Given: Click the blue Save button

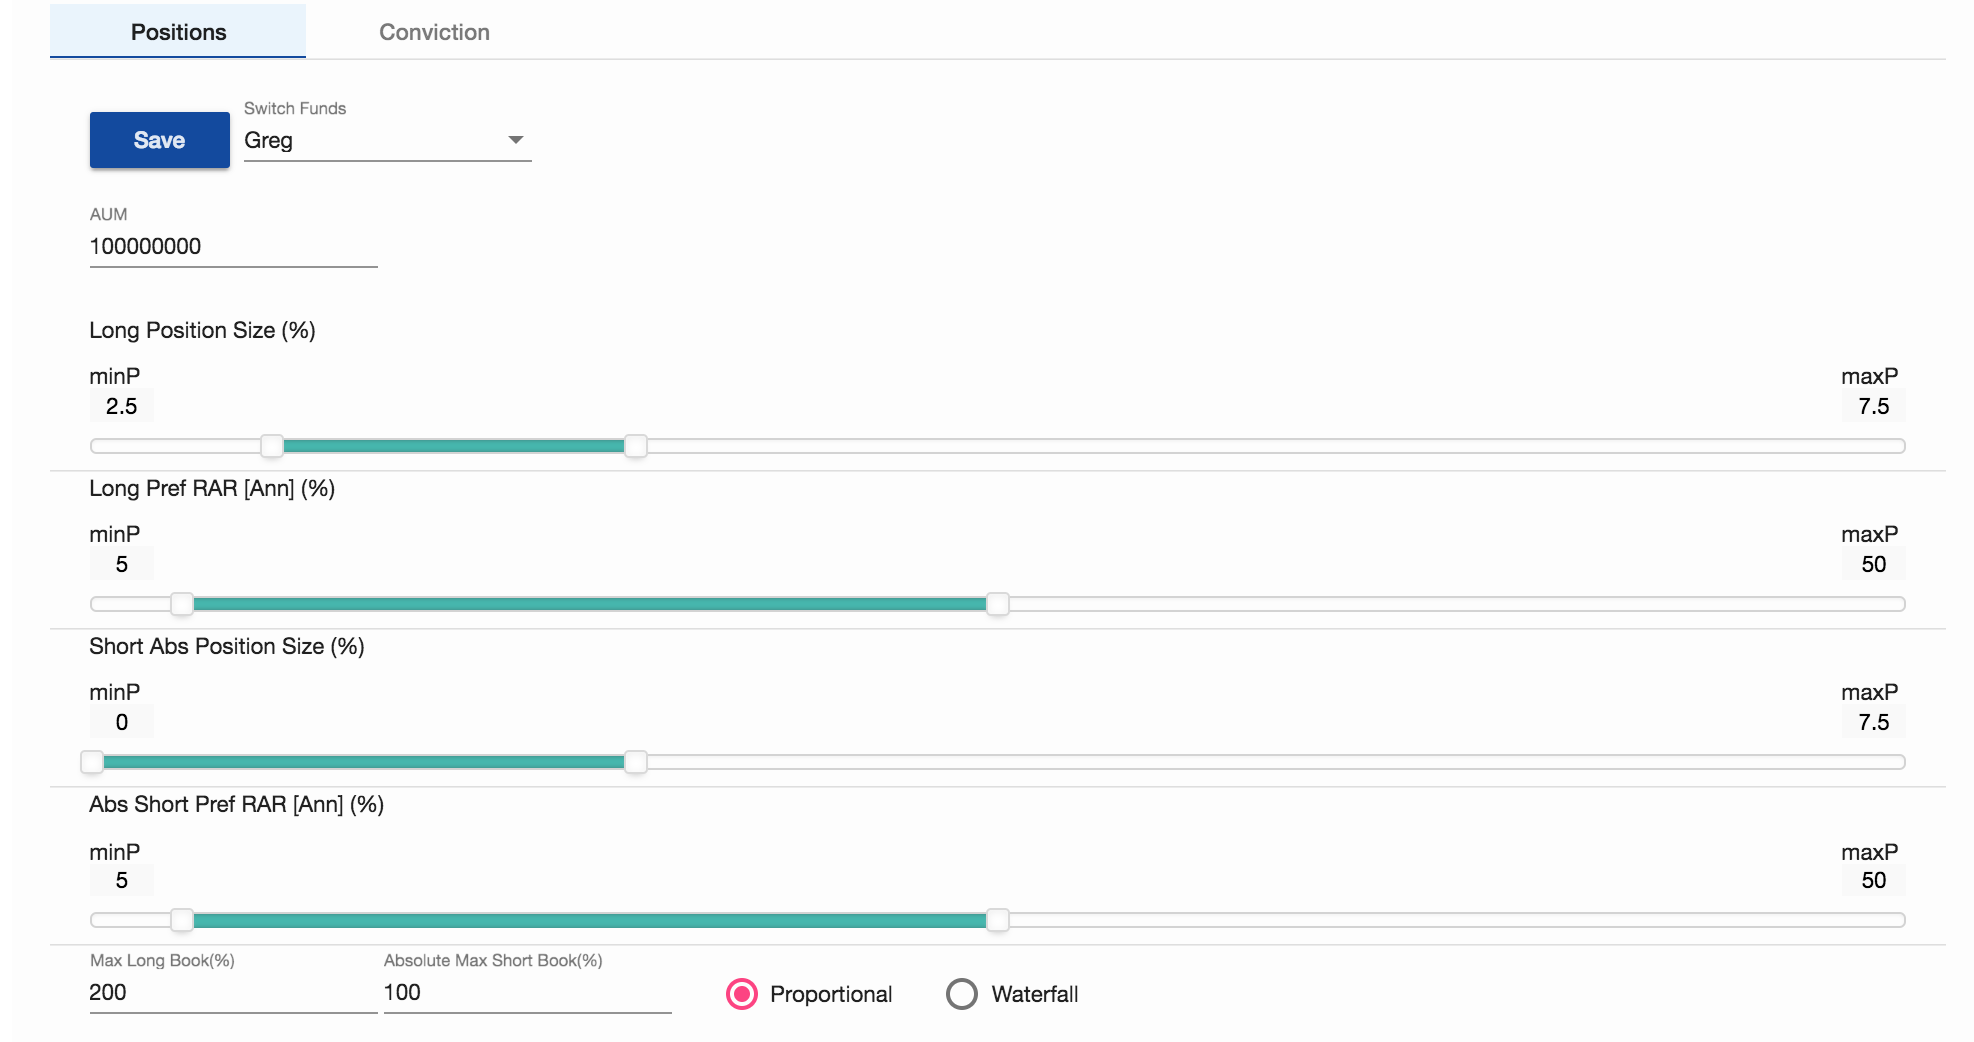Looking at the screenshot, I should pos(160,140).
